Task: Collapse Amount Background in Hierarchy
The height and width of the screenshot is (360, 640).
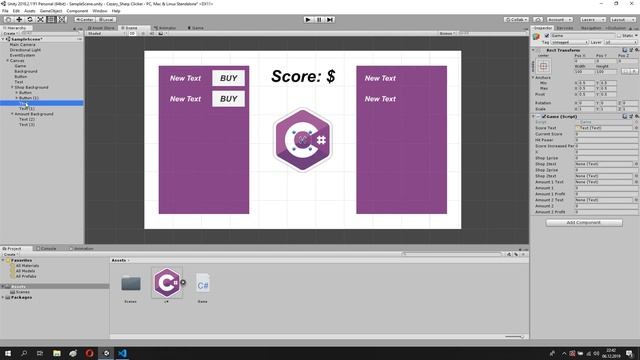Action: point(12,114)
